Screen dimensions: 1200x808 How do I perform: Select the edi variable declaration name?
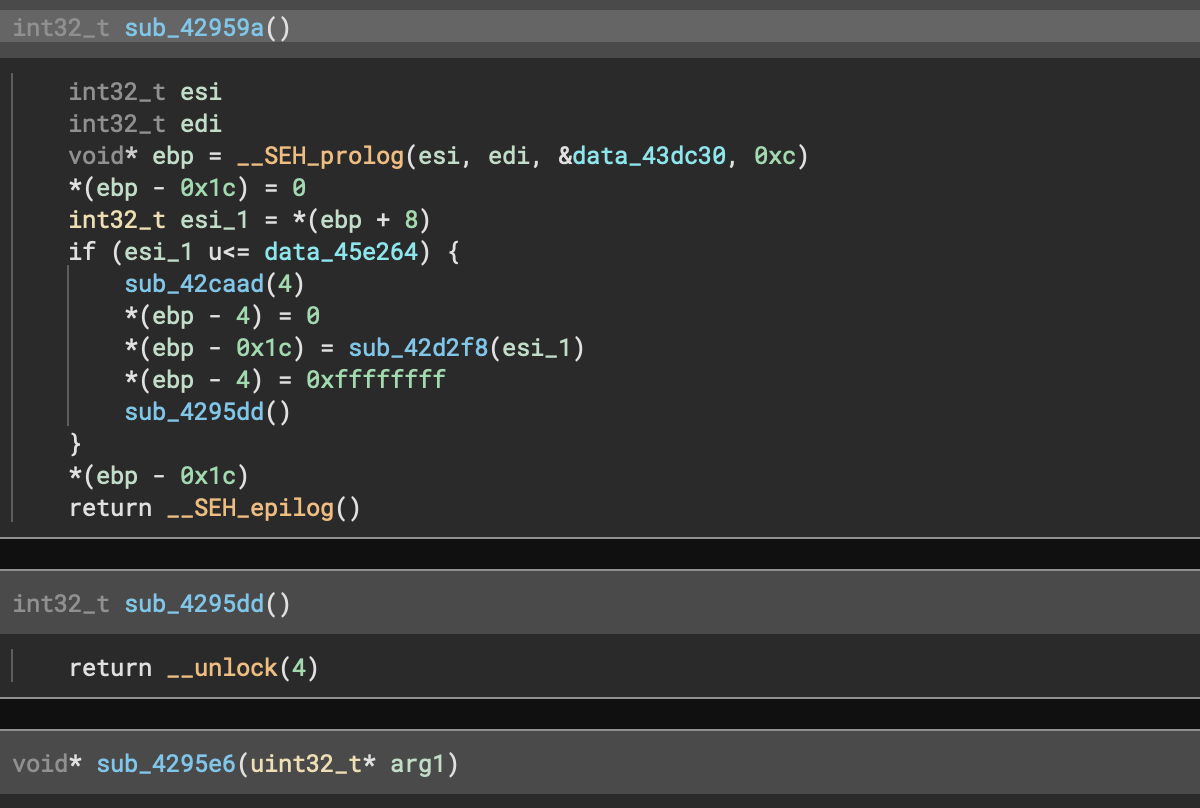[x=201, y=124]
